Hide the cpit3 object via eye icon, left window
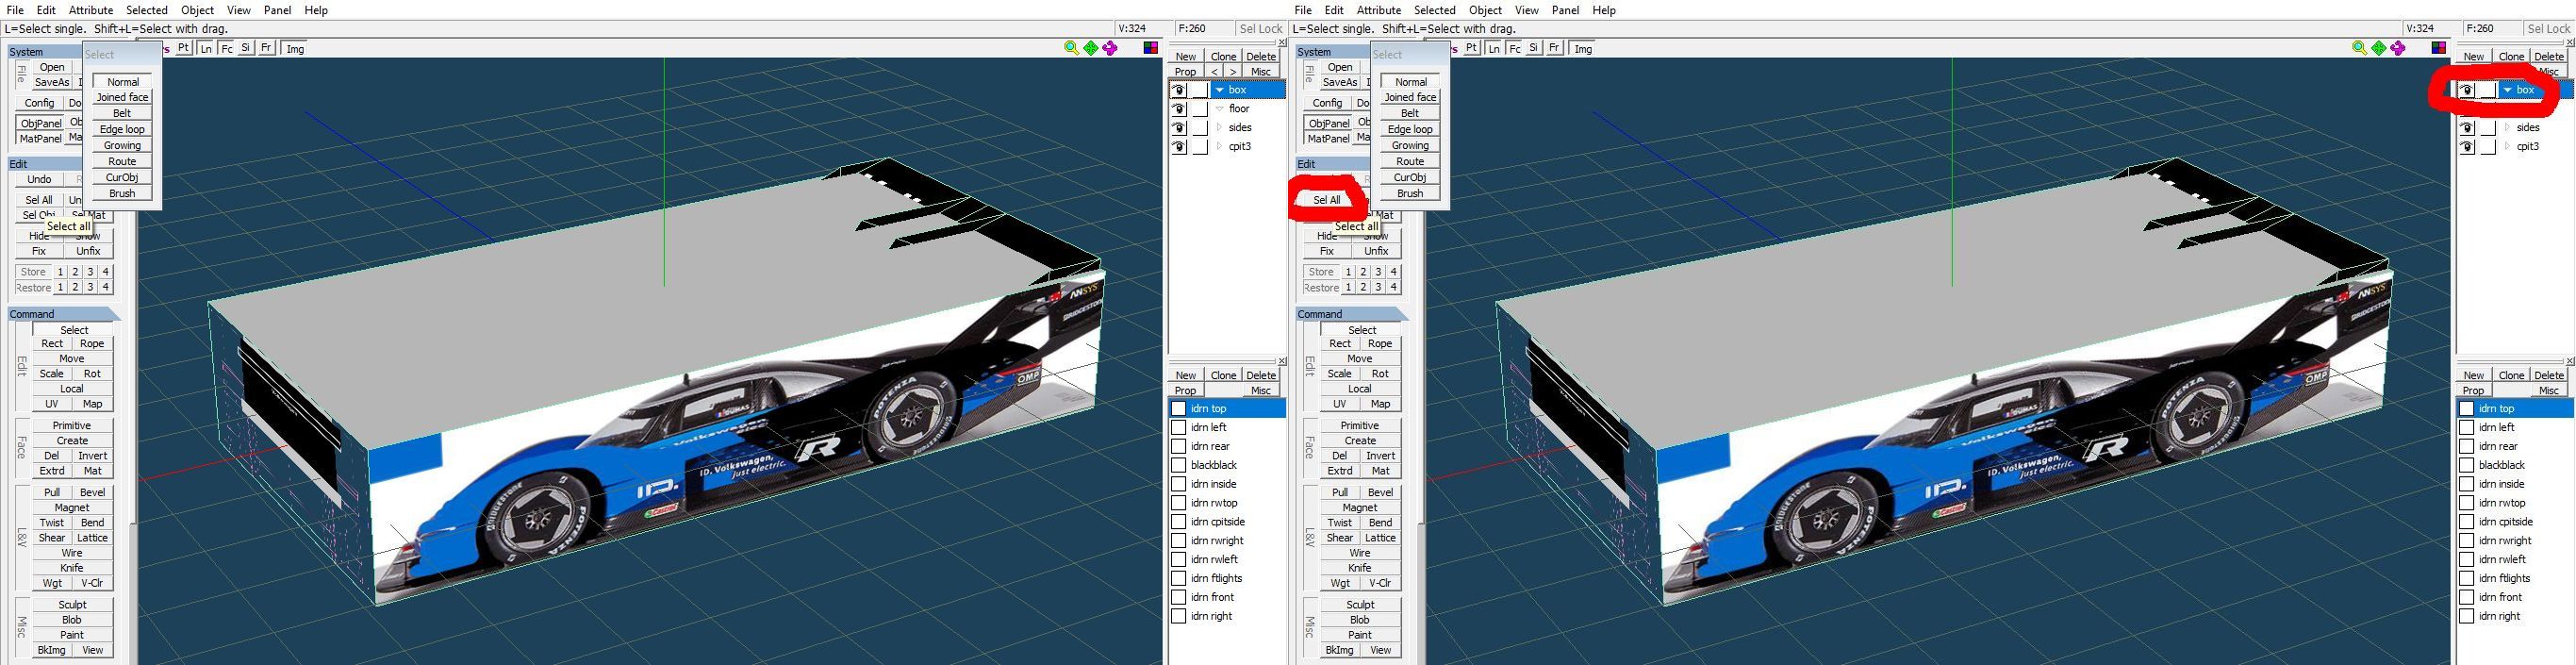2576x665 pixels. (x=1179, y=147)
